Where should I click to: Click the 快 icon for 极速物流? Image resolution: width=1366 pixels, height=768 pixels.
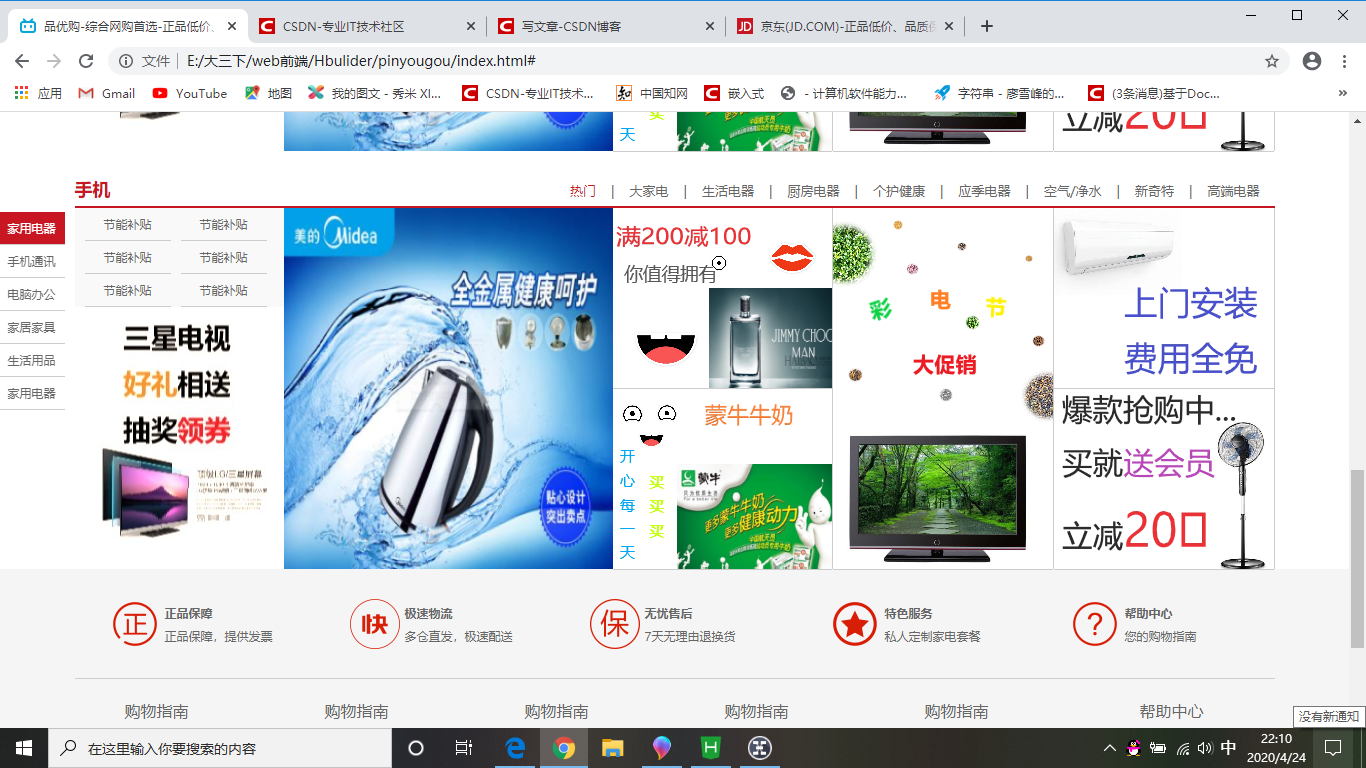tap(375, 623)
